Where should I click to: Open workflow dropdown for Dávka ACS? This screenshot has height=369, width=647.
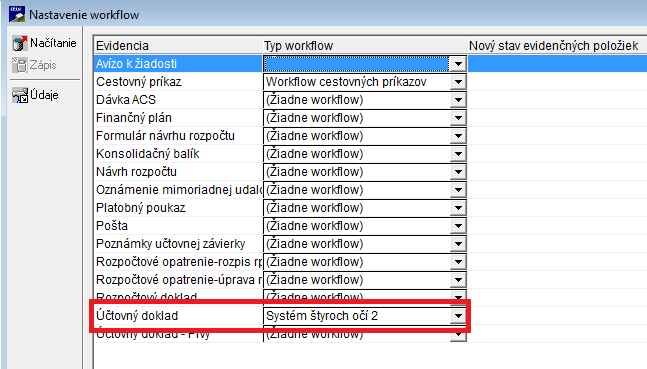click(x=458, y=100)
